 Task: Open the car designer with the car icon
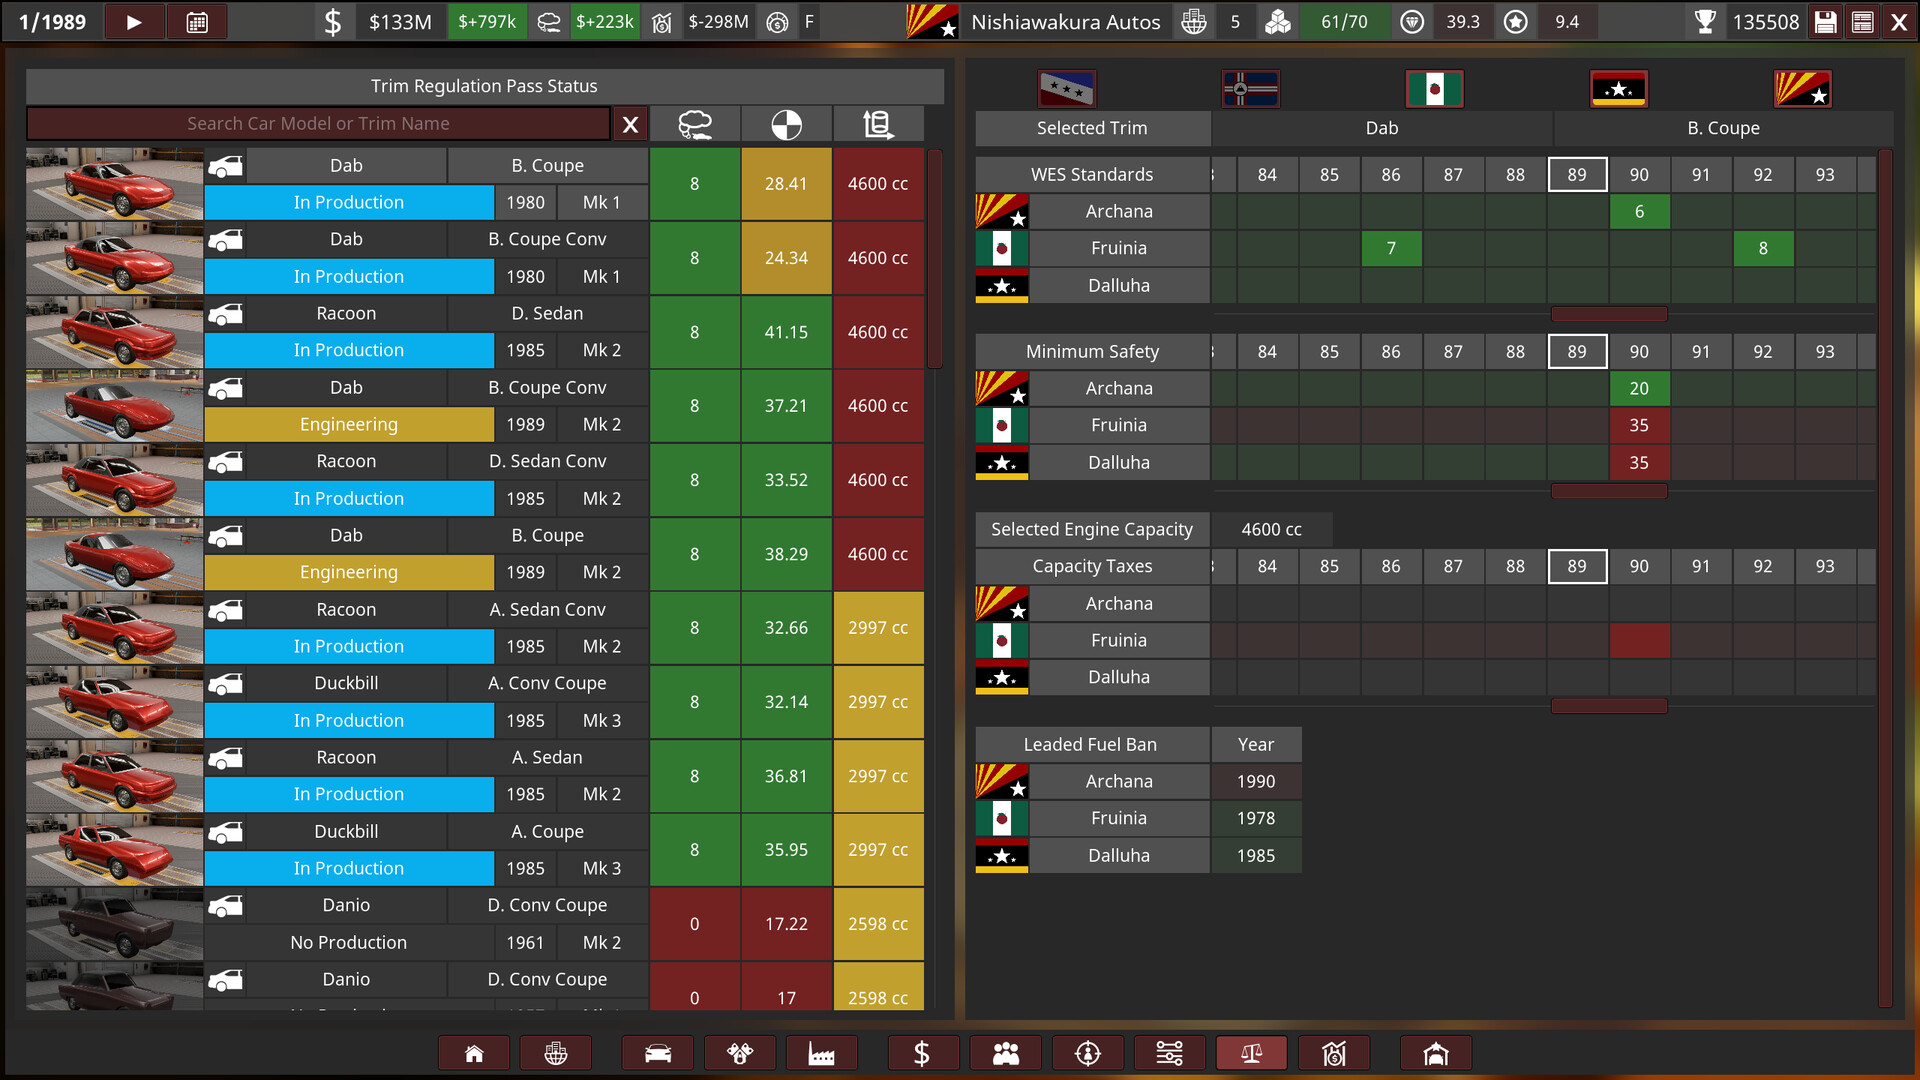pyautogui.click(x=658, y=1052)
